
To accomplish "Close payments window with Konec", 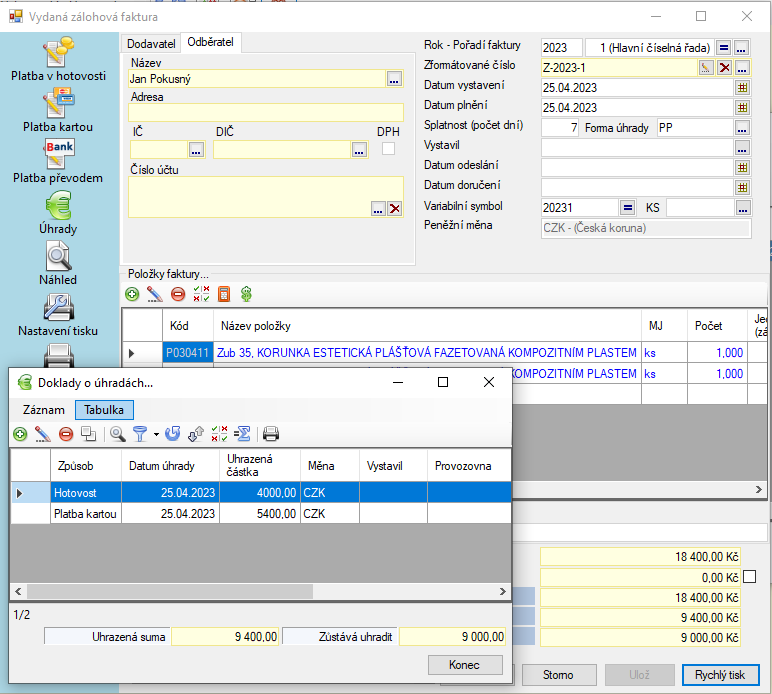I will pyautogui.click(x=464, y=665).
